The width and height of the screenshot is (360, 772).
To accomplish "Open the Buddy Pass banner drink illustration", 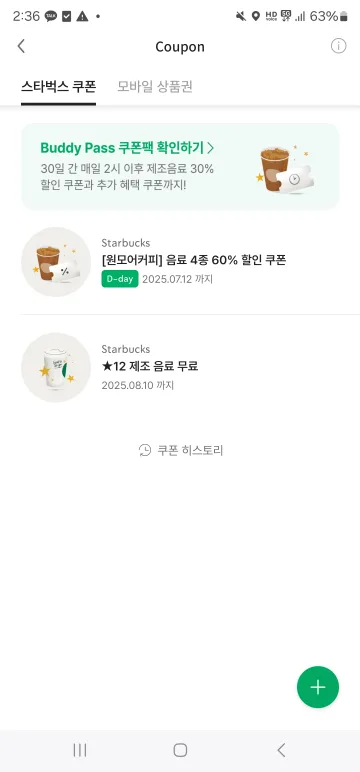I will tap(287, 169).
